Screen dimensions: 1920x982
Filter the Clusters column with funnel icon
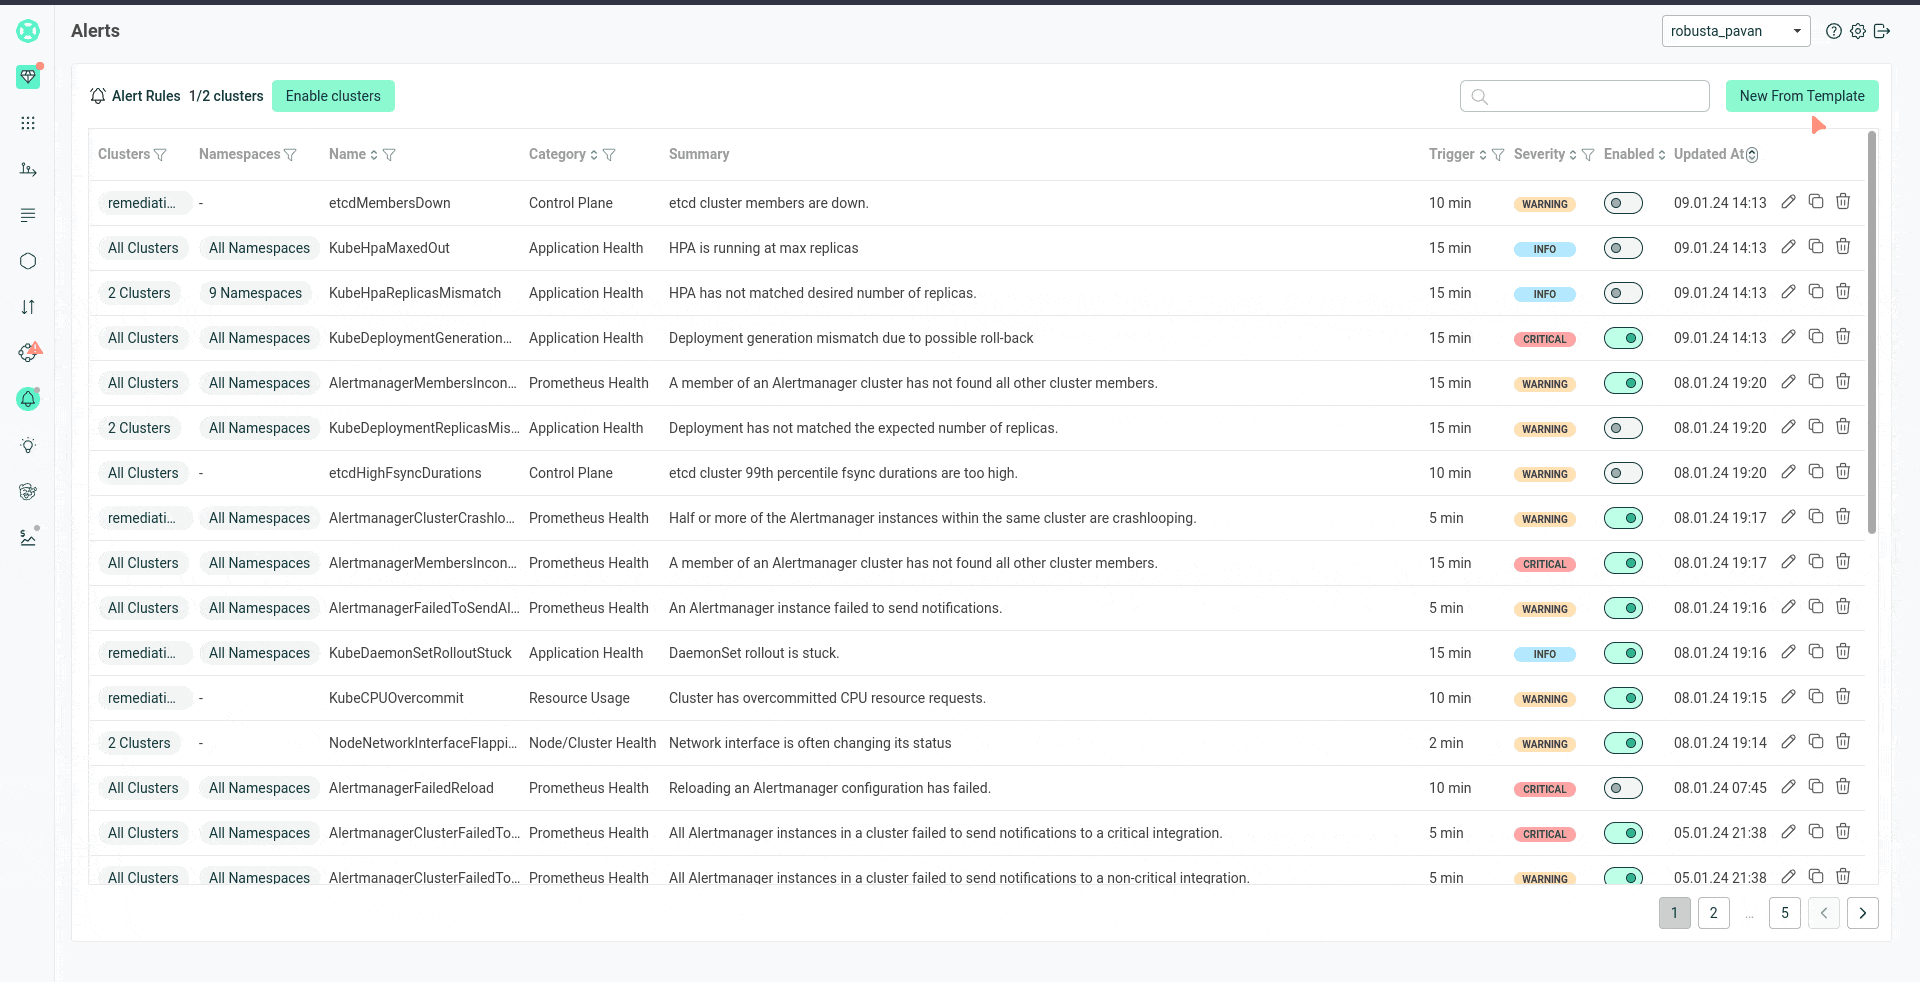(x=160, y=155)
